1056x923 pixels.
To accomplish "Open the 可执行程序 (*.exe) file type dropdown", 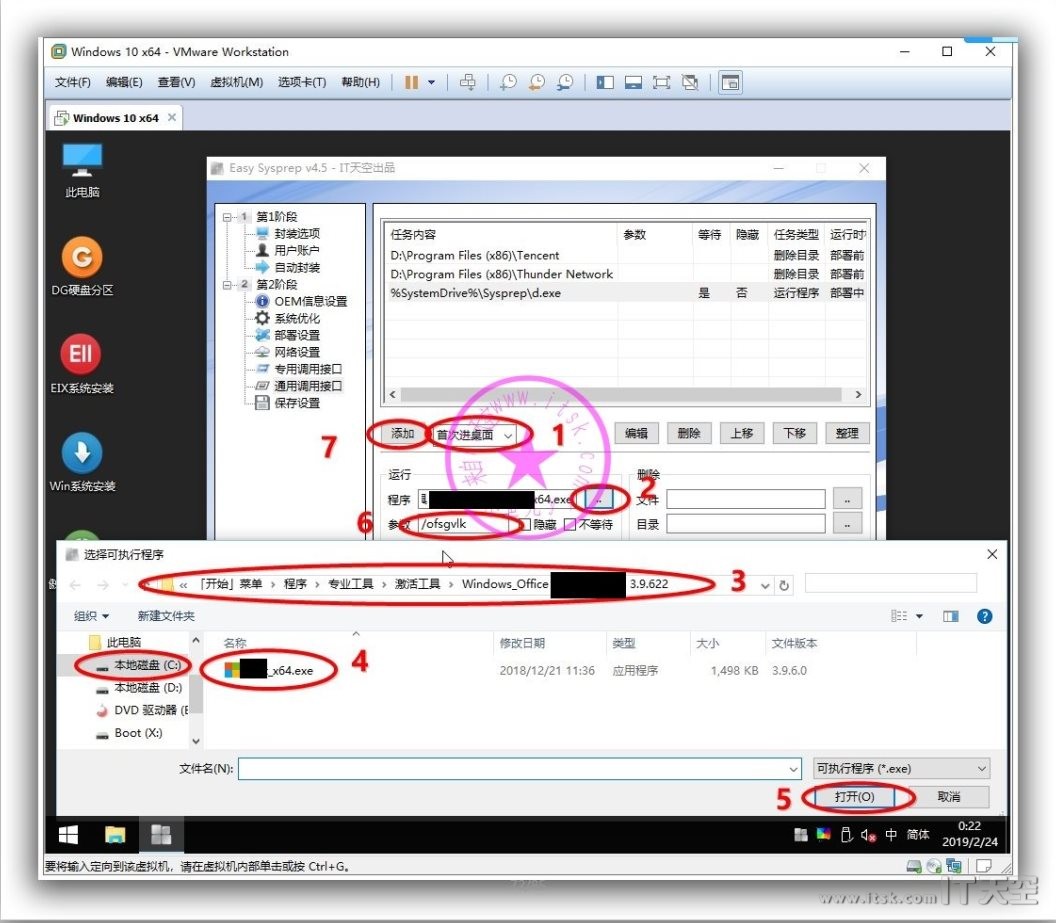I will tap(902, 768).
